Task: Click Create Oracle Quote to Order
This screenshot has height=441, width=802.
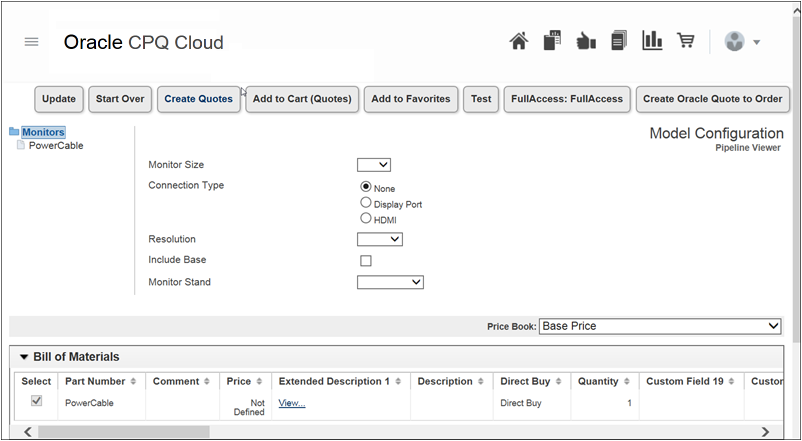Action: click(712, 99)
